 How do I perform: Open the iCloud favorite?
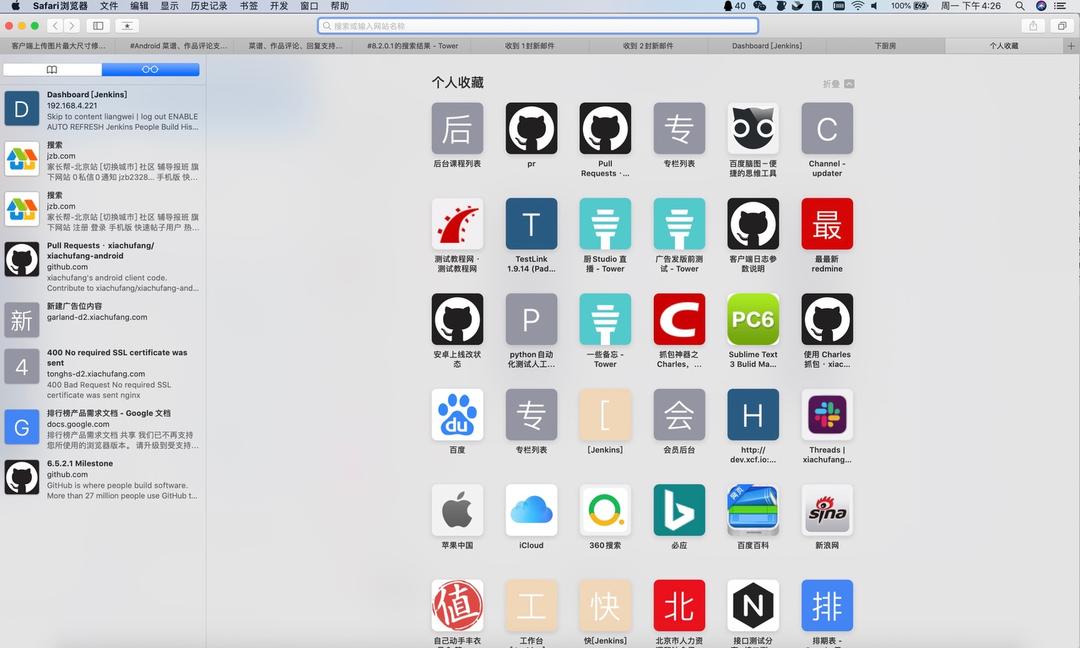tap(531, 511)
